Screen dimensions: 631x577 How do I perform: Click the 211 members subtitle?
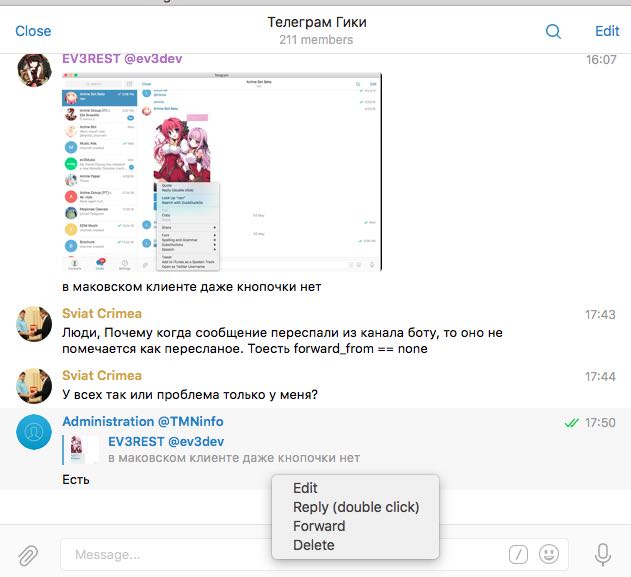point(316,40)
